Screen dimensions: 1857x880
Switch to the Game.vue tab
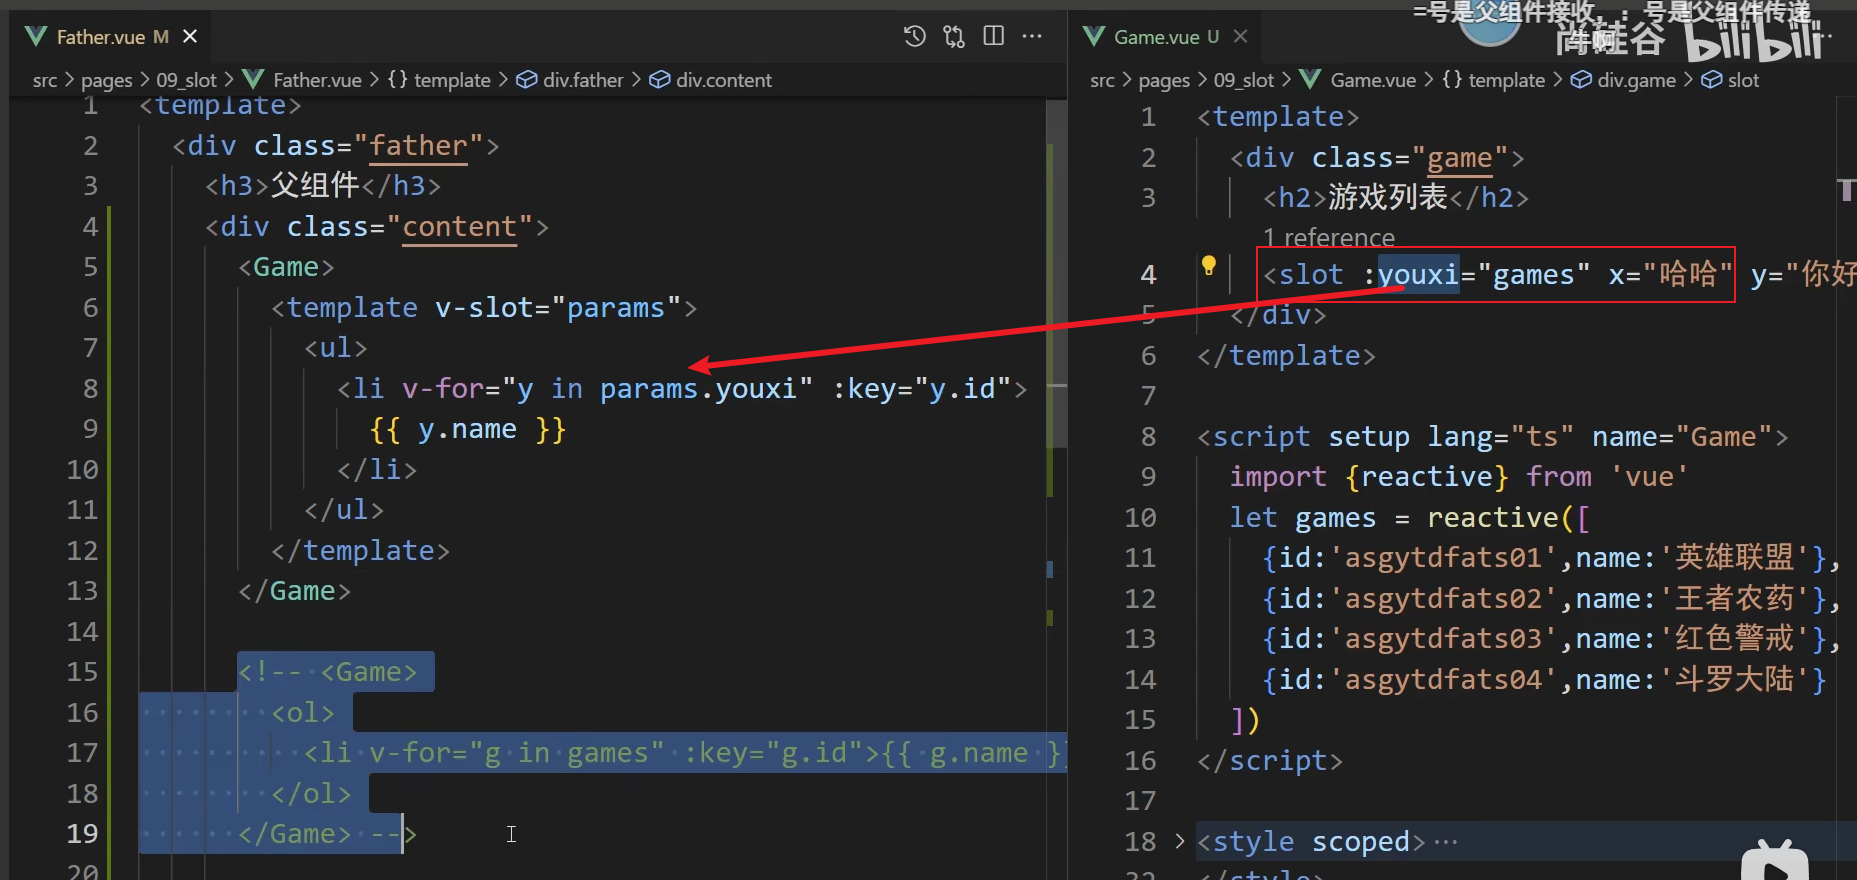[x=1156, y=37]
